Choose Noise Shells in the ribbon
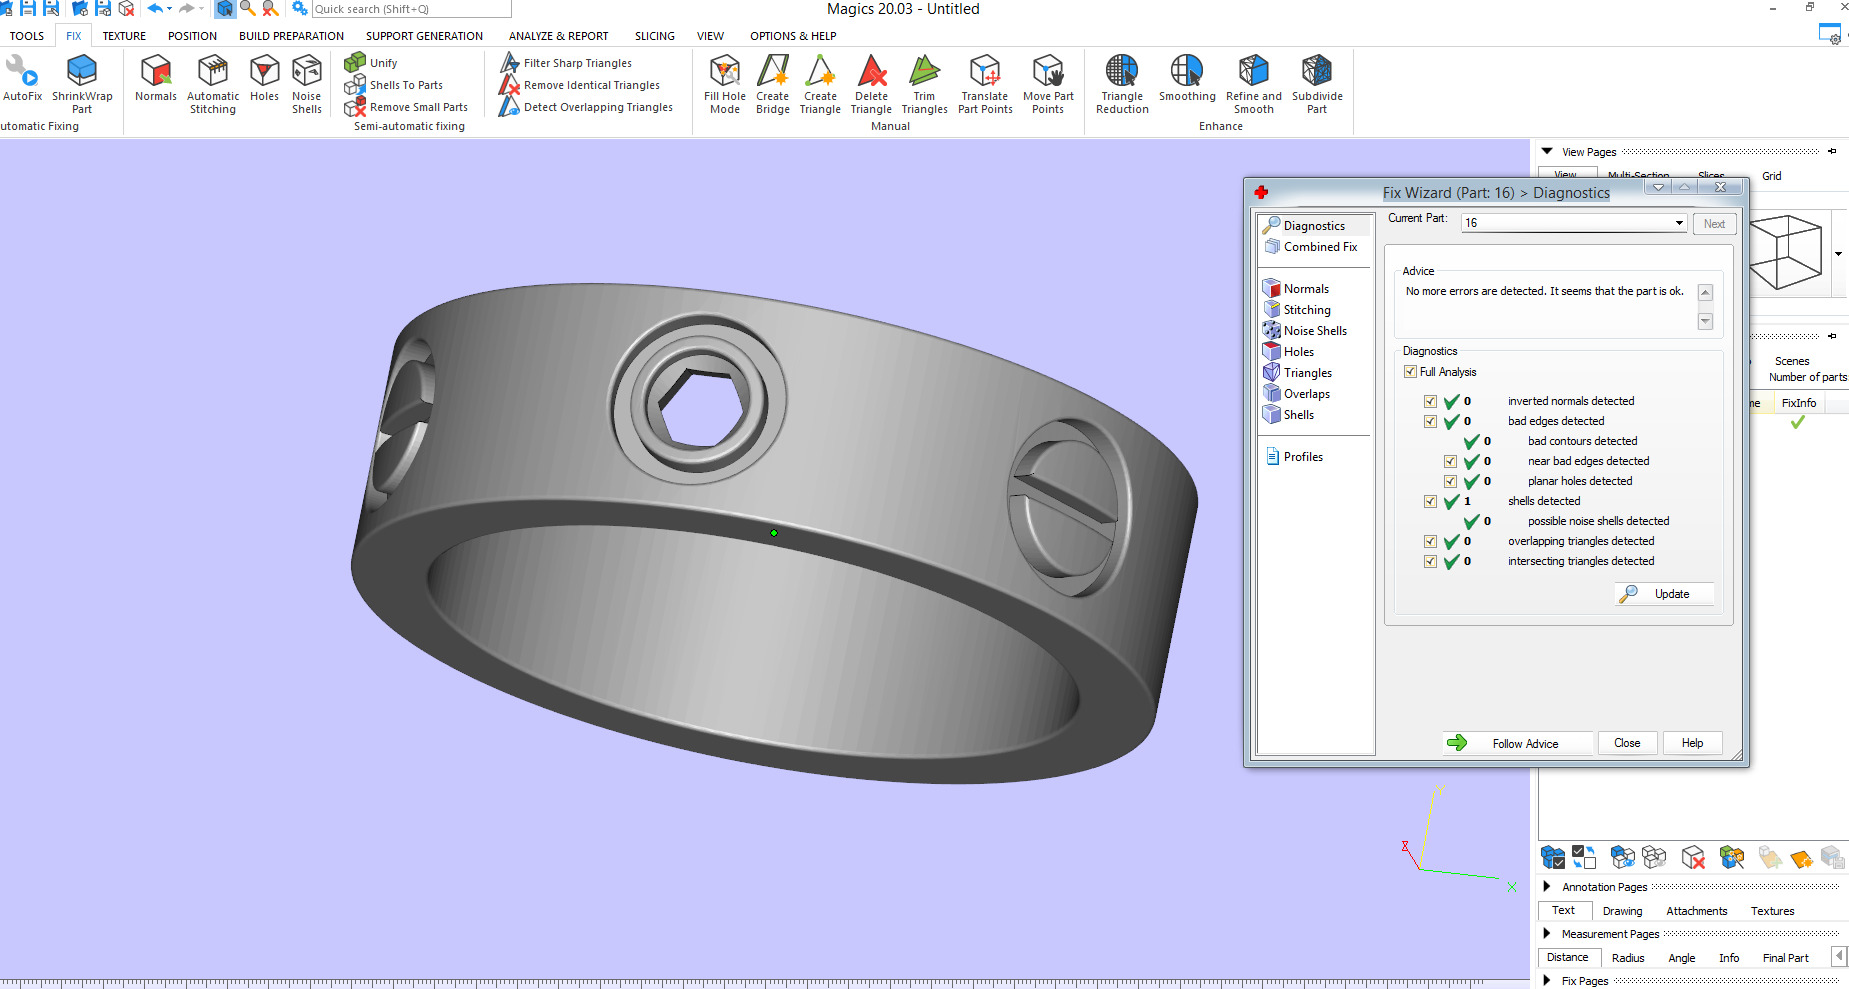Image resolution: width=1849 pixels, height=989 pixels. point(307,84)
